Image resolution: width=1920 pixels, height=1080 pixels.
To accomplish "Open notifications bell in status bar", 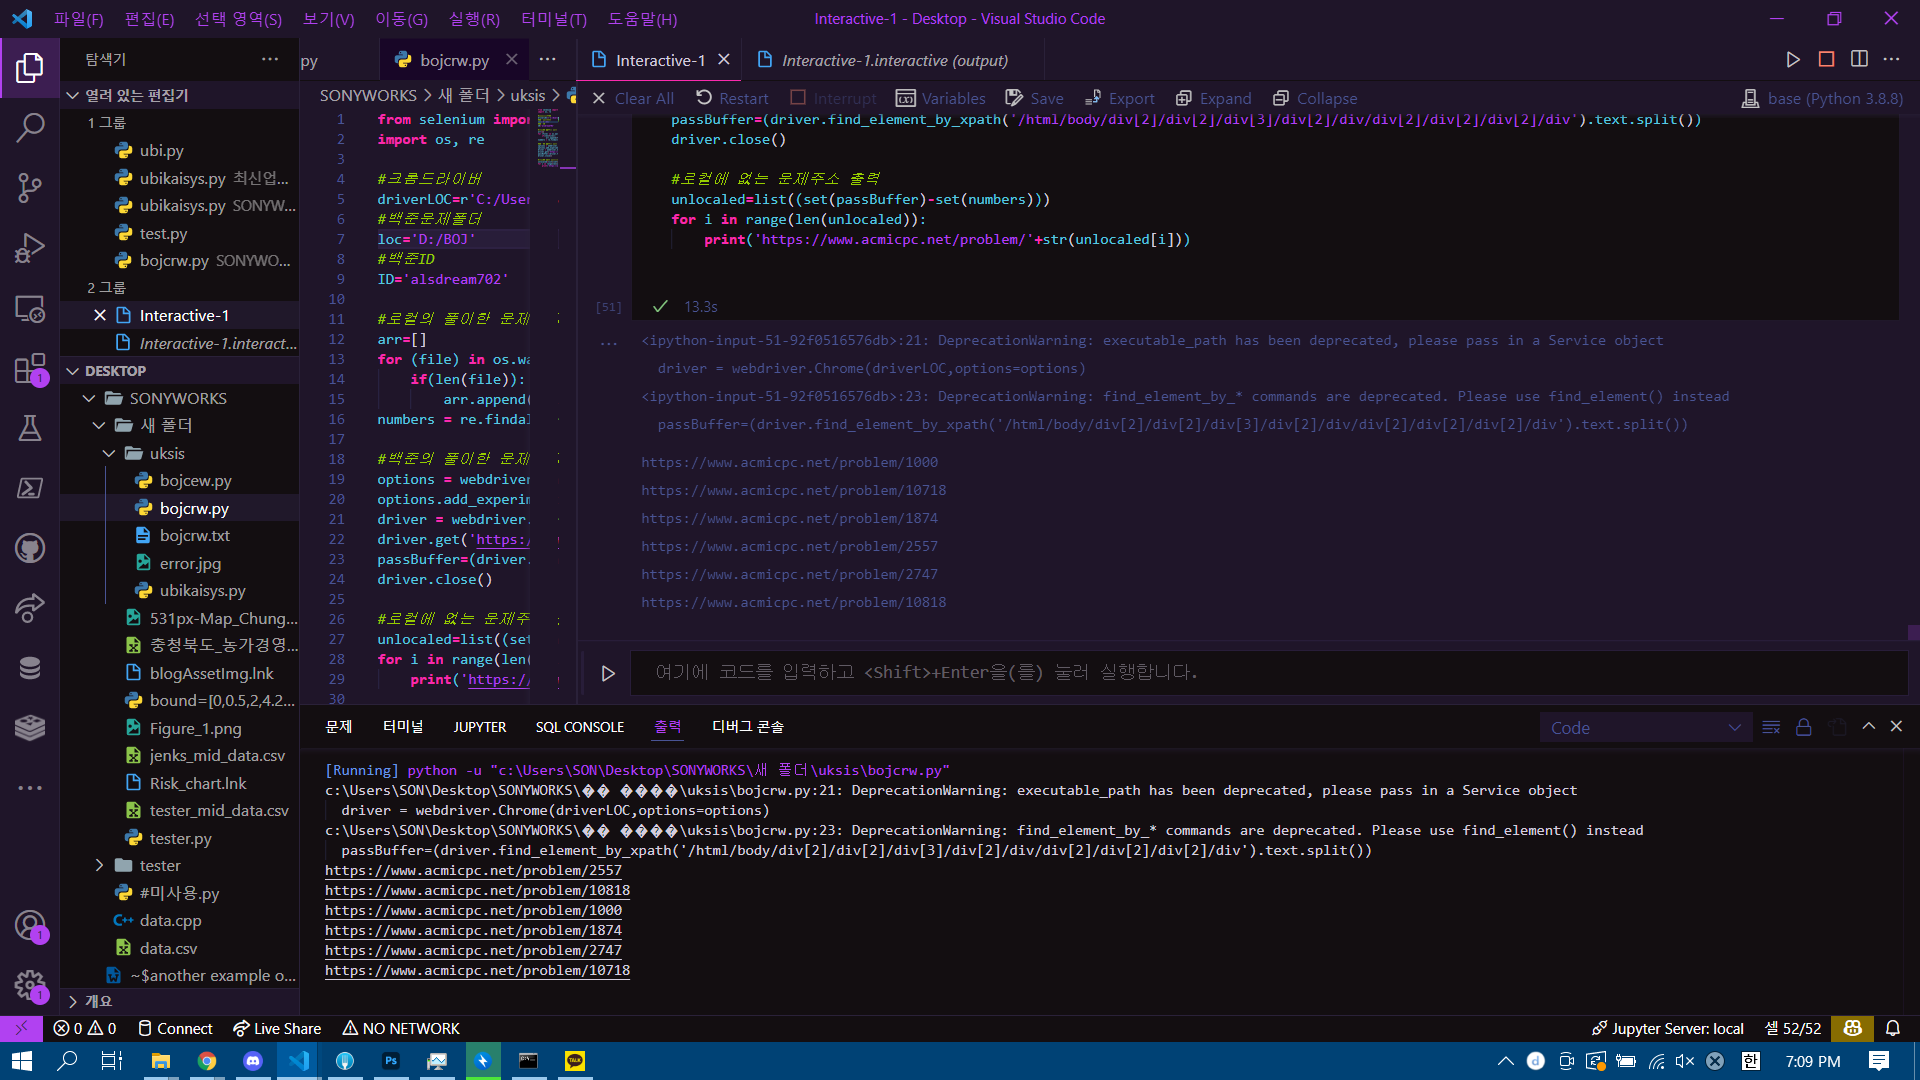I will [x=1893, y=1028].
